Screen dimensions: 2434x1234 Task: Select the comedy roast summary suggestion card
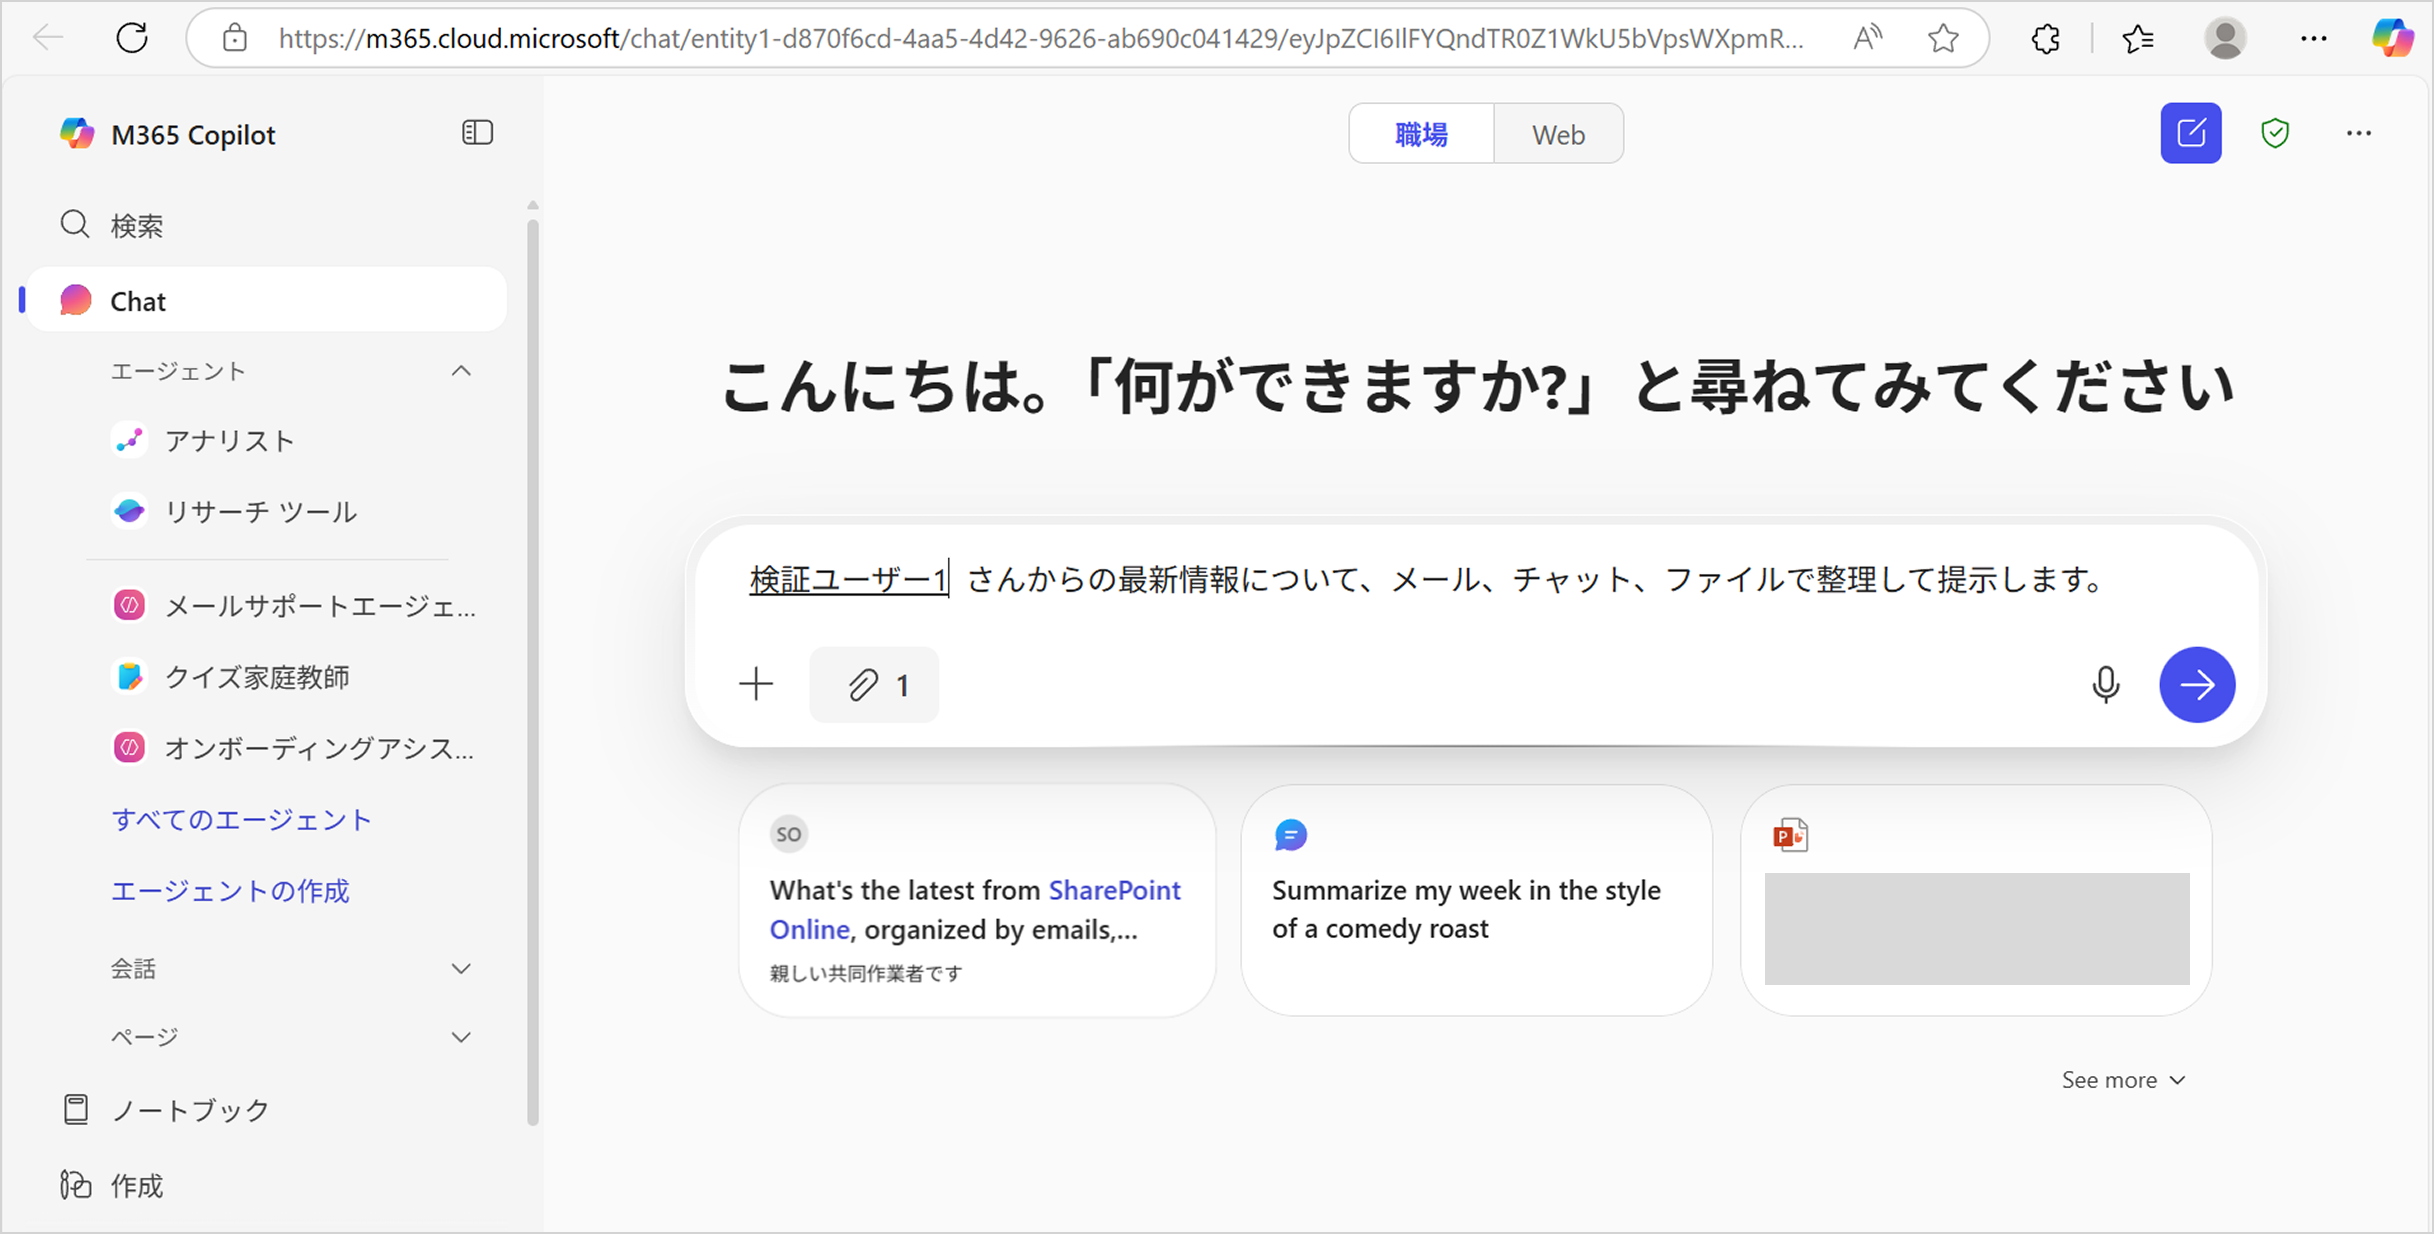tap(1476, 900)
